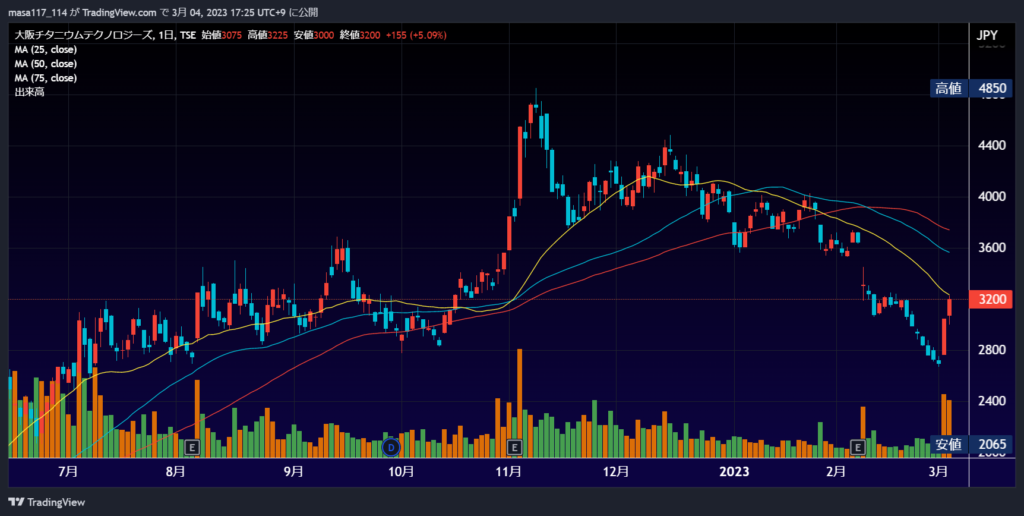The height and width of the screenshot is (516, 1024).
Task: Select the MA (75, close) indicator legend
Action: point(46,78)
